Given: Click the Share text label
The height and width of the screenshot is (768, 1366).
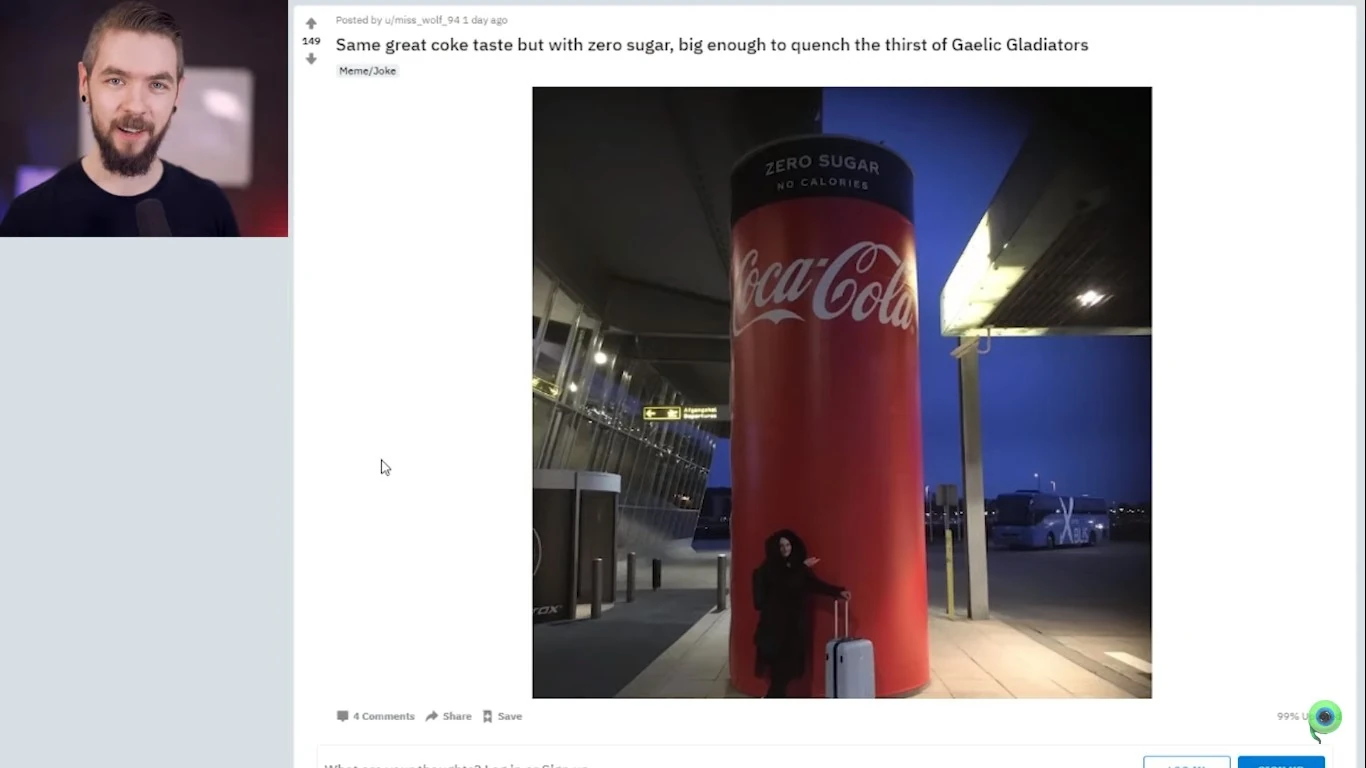Looking at the screenshot, I should (x=457, y=716).
